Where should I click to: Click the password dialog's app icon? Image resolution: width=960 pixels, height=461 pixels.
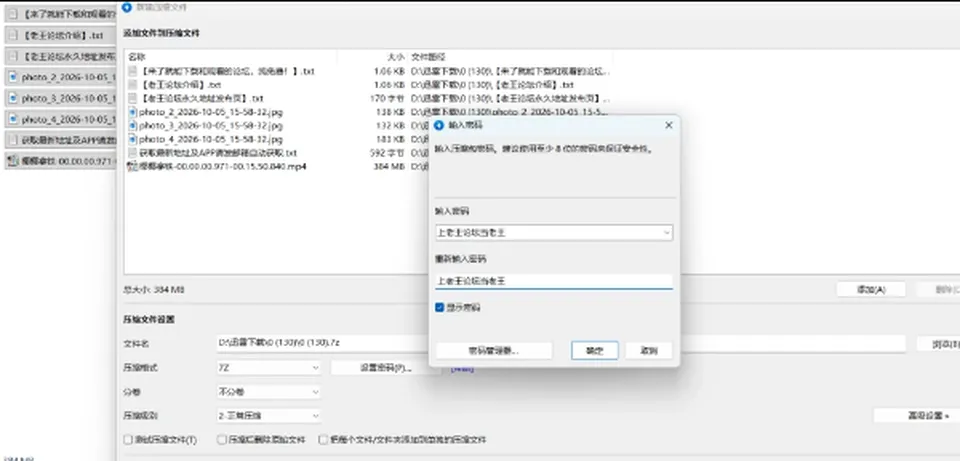point(438,125)
